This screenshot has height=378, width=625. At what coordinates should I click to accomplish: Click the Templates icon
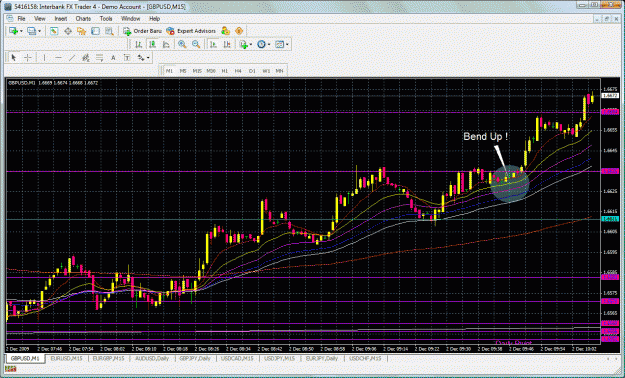279,44
